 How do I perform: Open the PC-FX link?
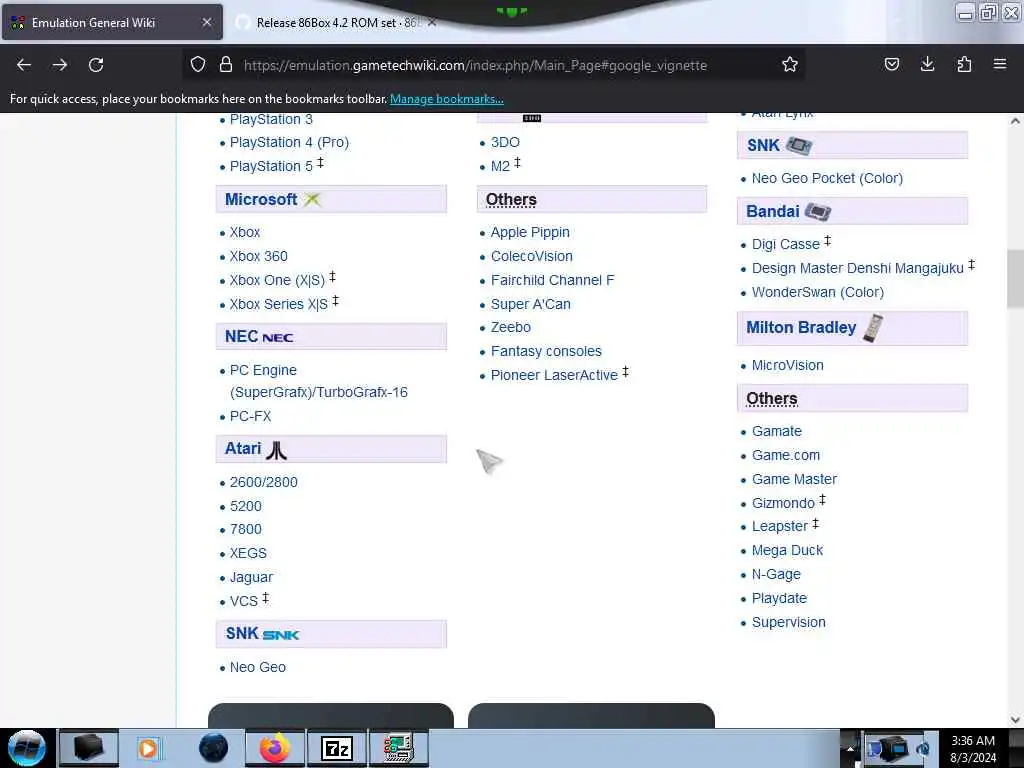[250, 416]
